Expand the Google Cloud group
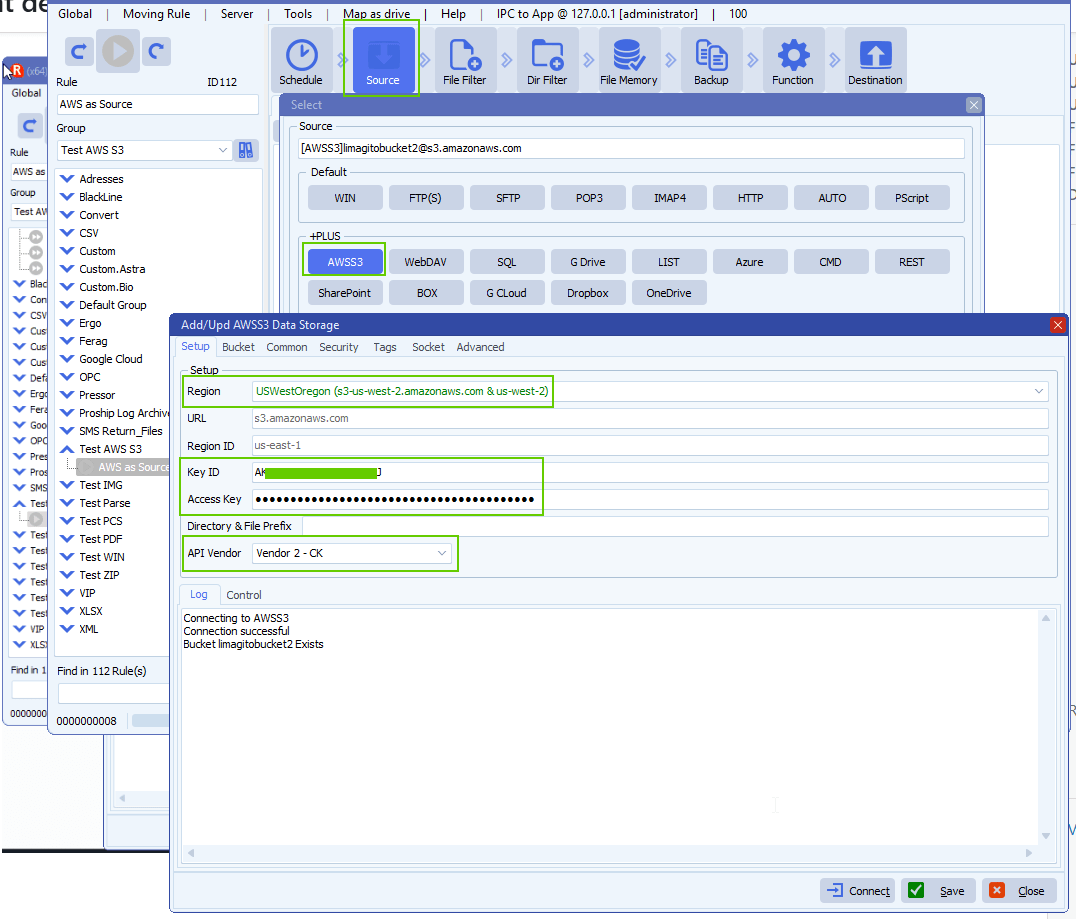Image resolution: width=1076 pixels, height=919 pixels. [x=67, y=359]
